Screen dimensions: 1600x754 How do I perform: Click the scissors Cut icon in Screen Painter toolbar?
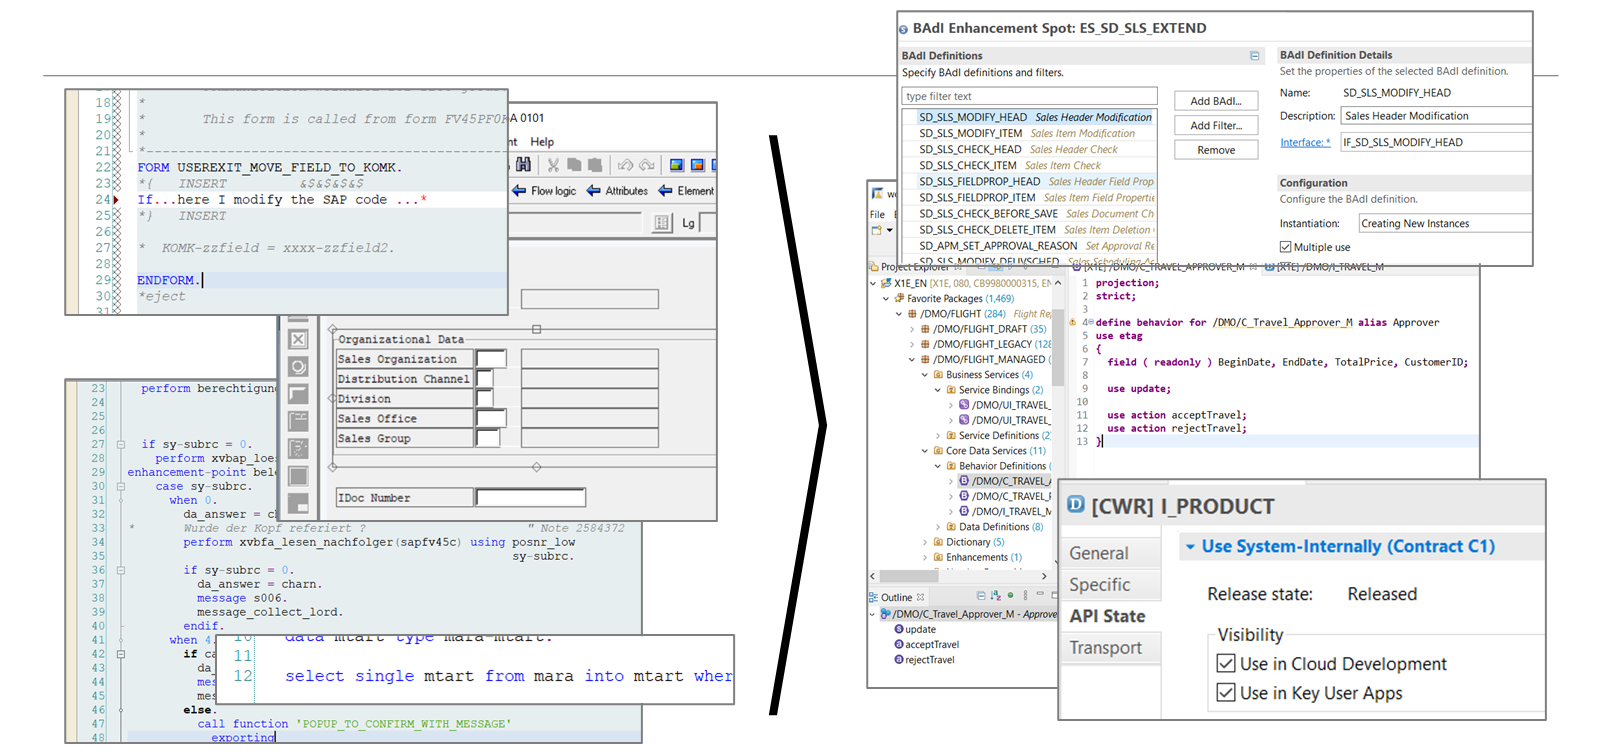point(553,164)
